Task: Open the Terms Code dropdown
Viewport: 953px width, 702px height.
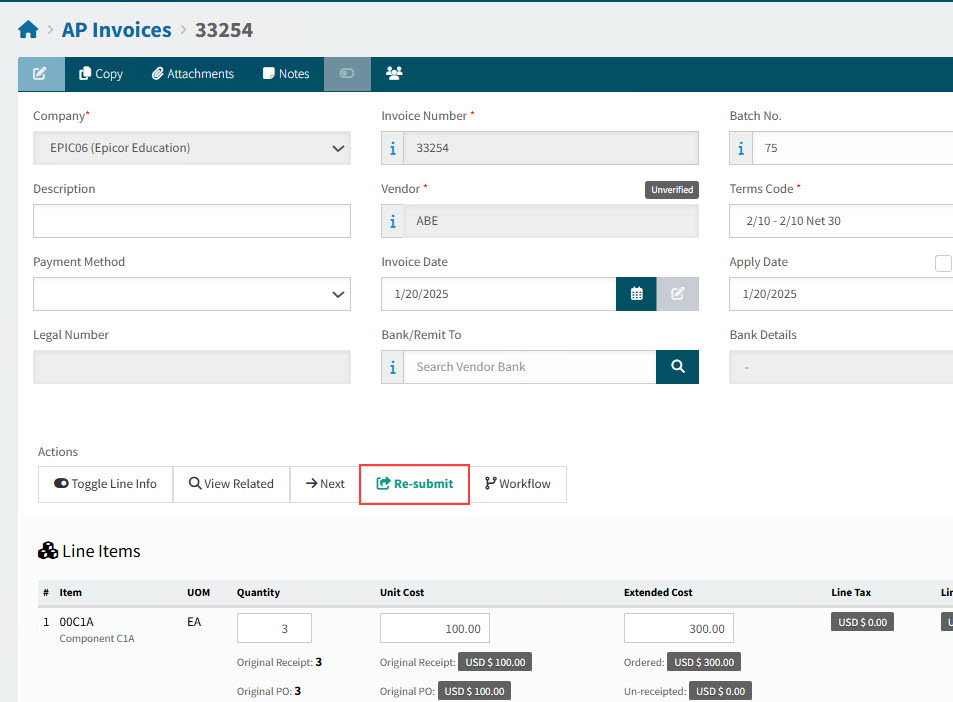Action: point(840,221)
